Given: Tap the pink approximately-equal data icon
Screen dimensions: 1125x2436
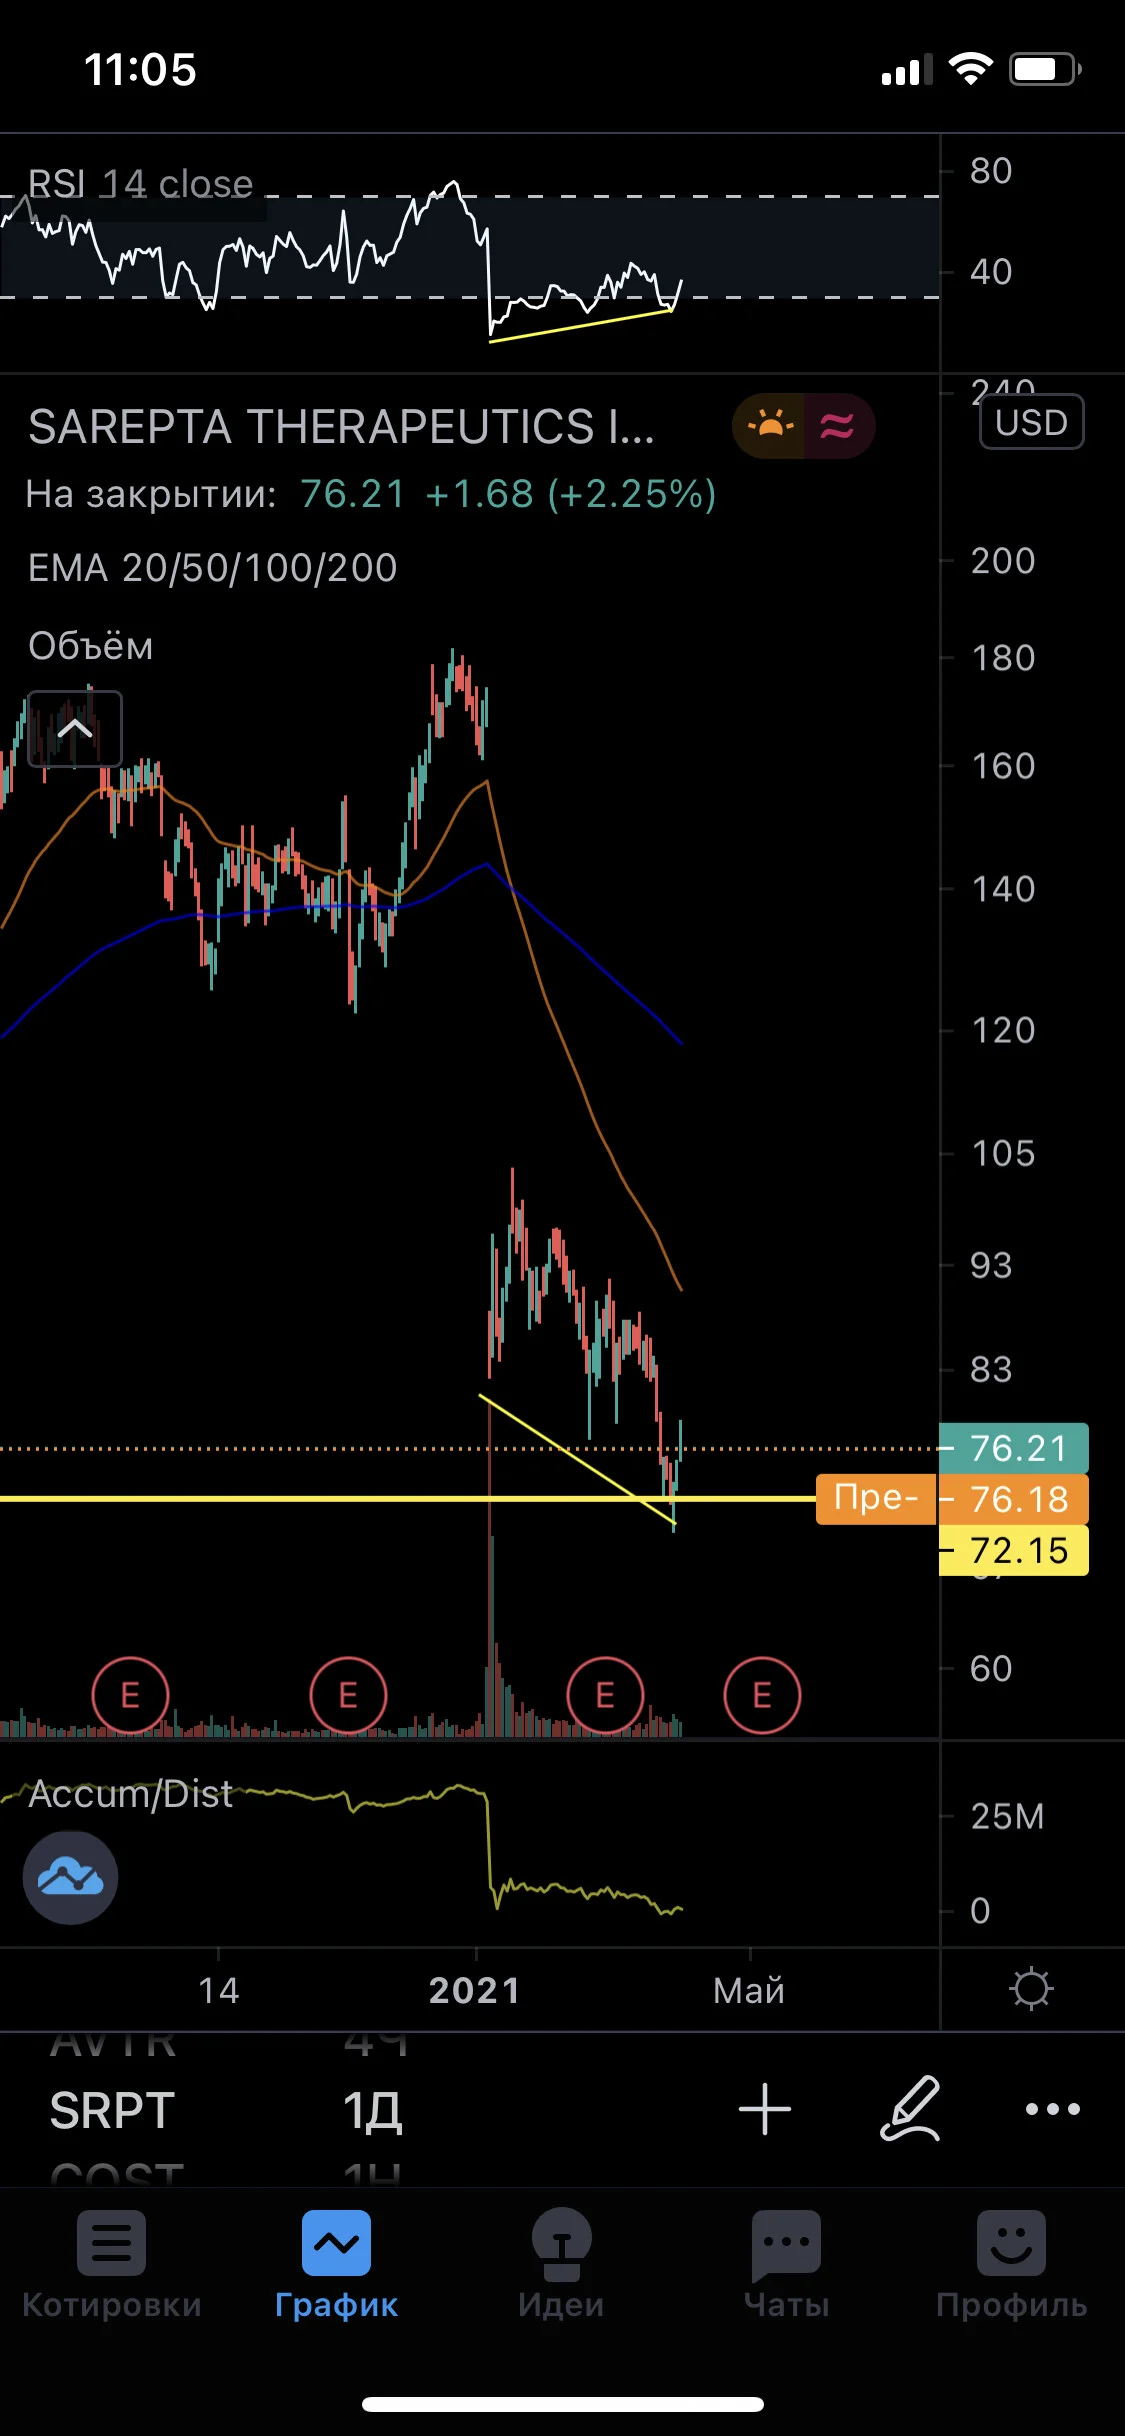Looking at the screenshot, I should [838, 426].
